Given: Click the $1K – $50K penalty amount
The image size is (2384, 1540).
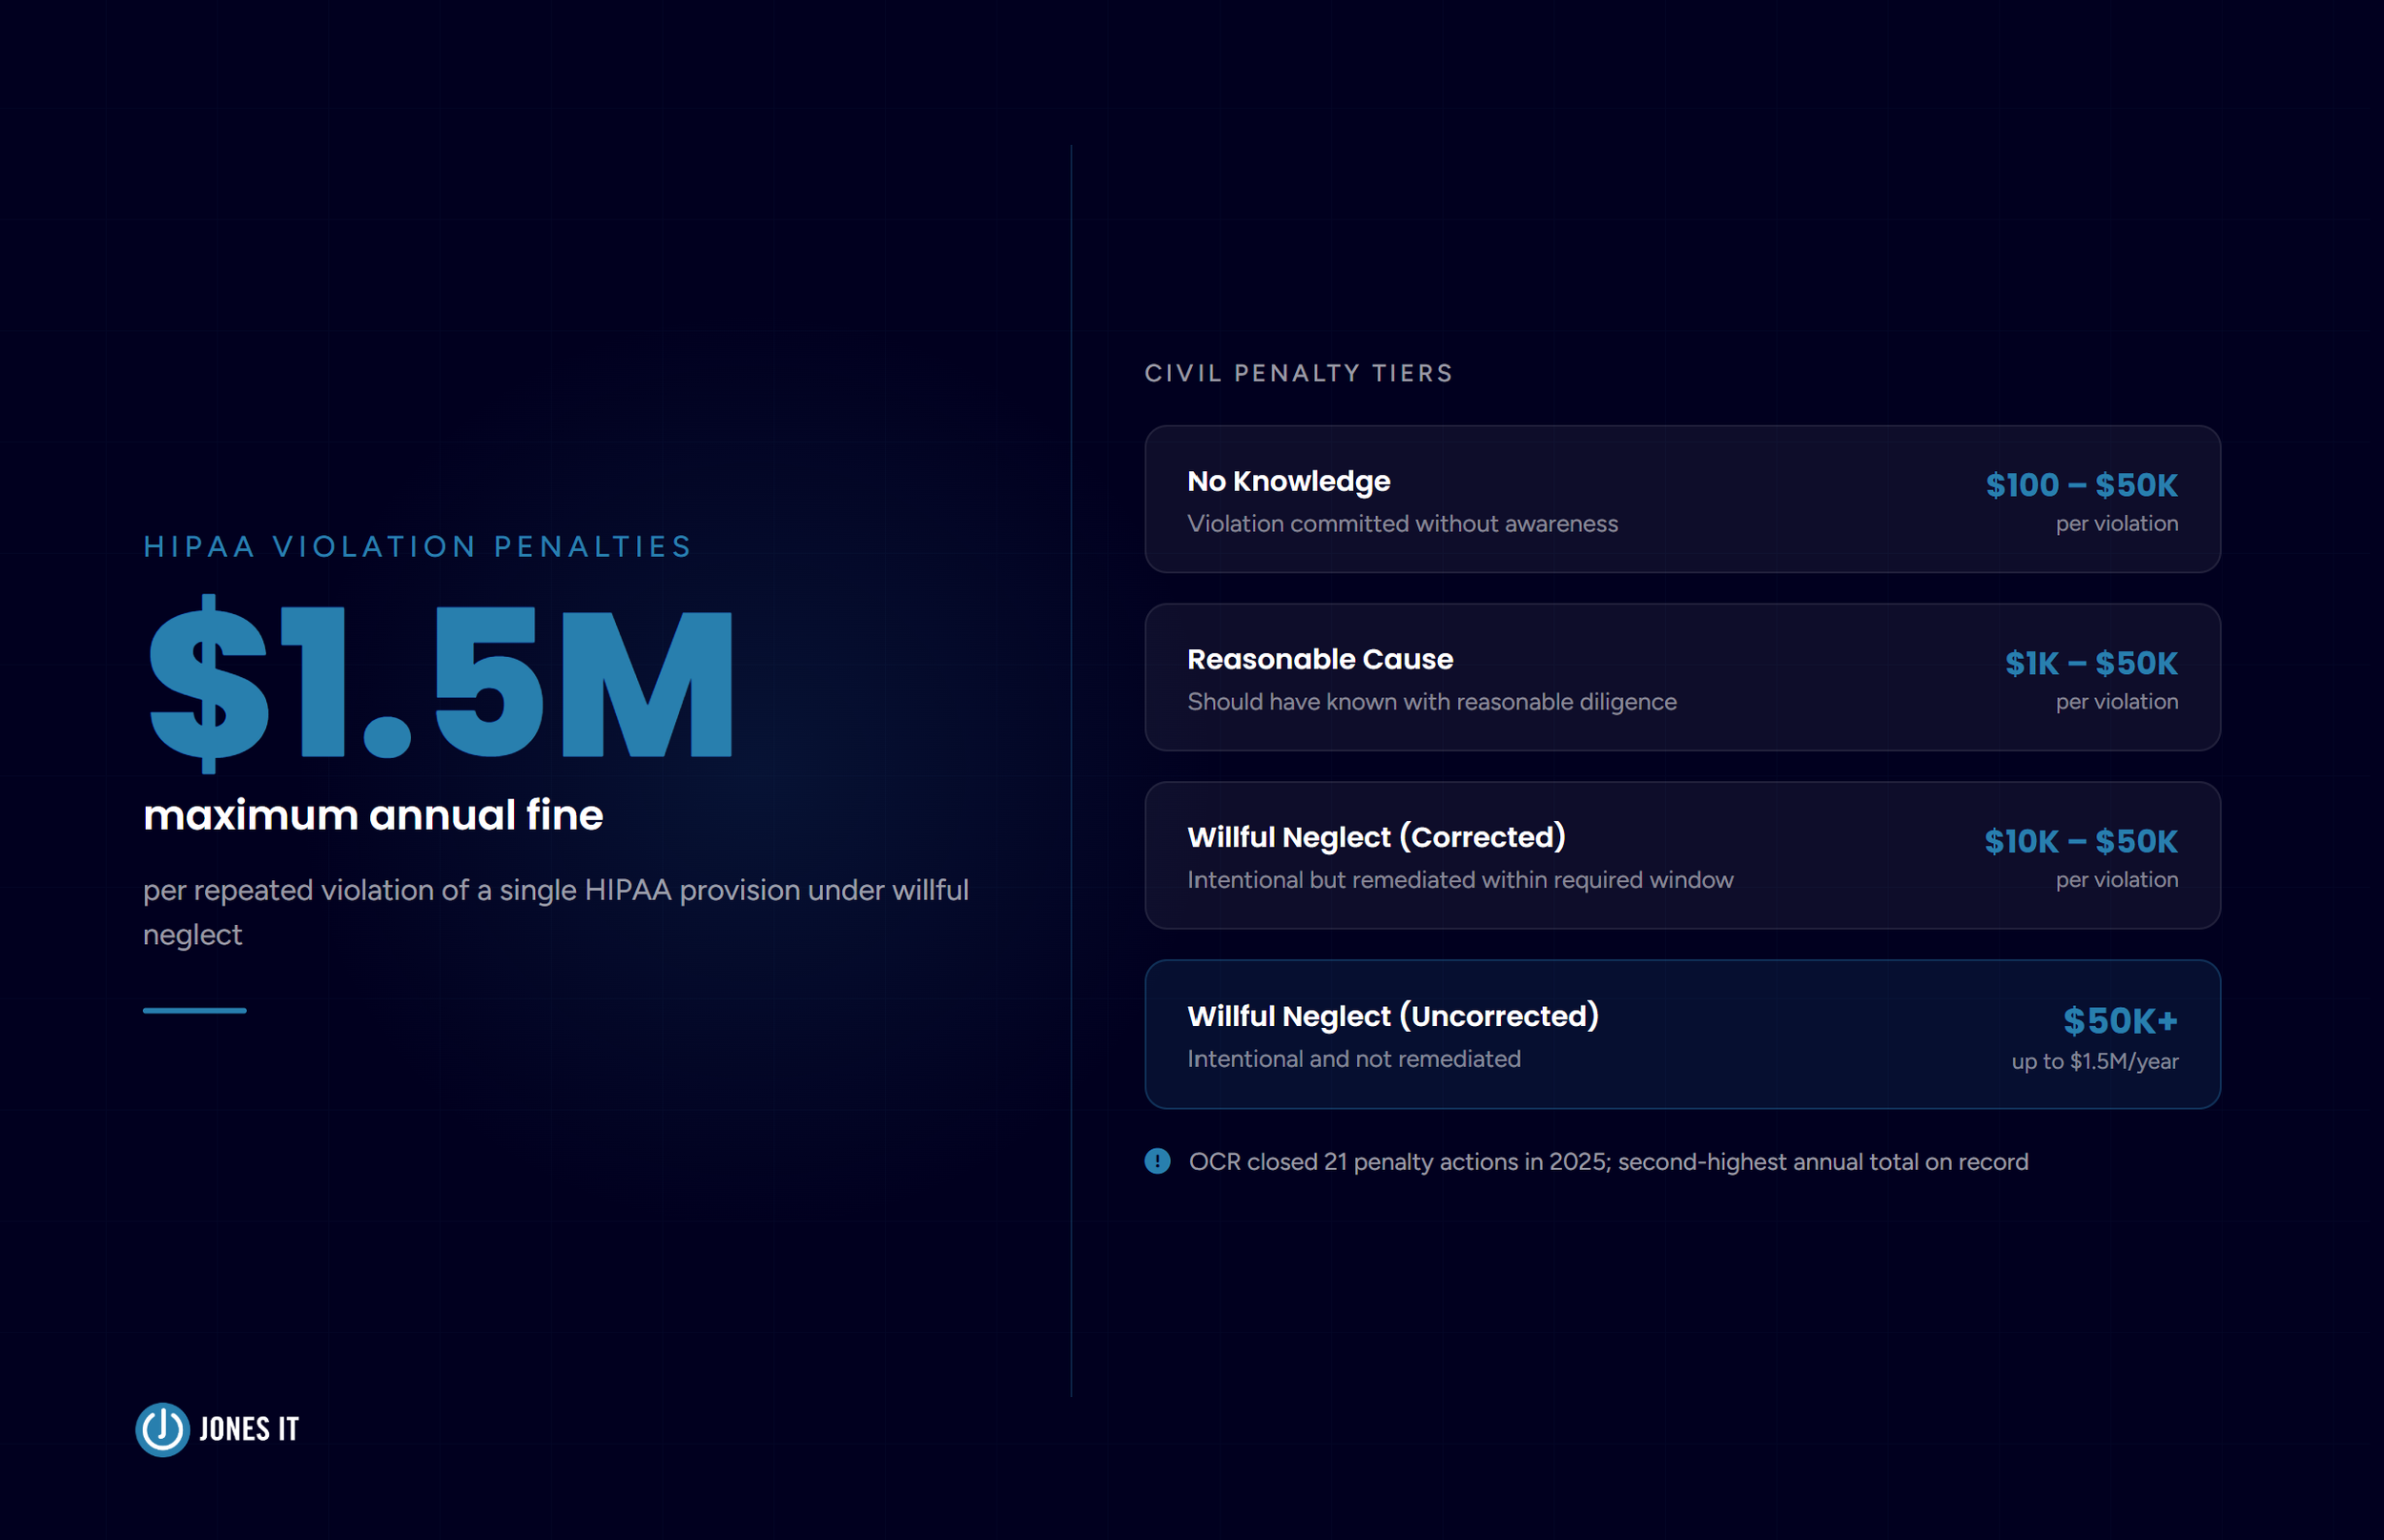Looking at the screenshot, I should [2090, 663].
